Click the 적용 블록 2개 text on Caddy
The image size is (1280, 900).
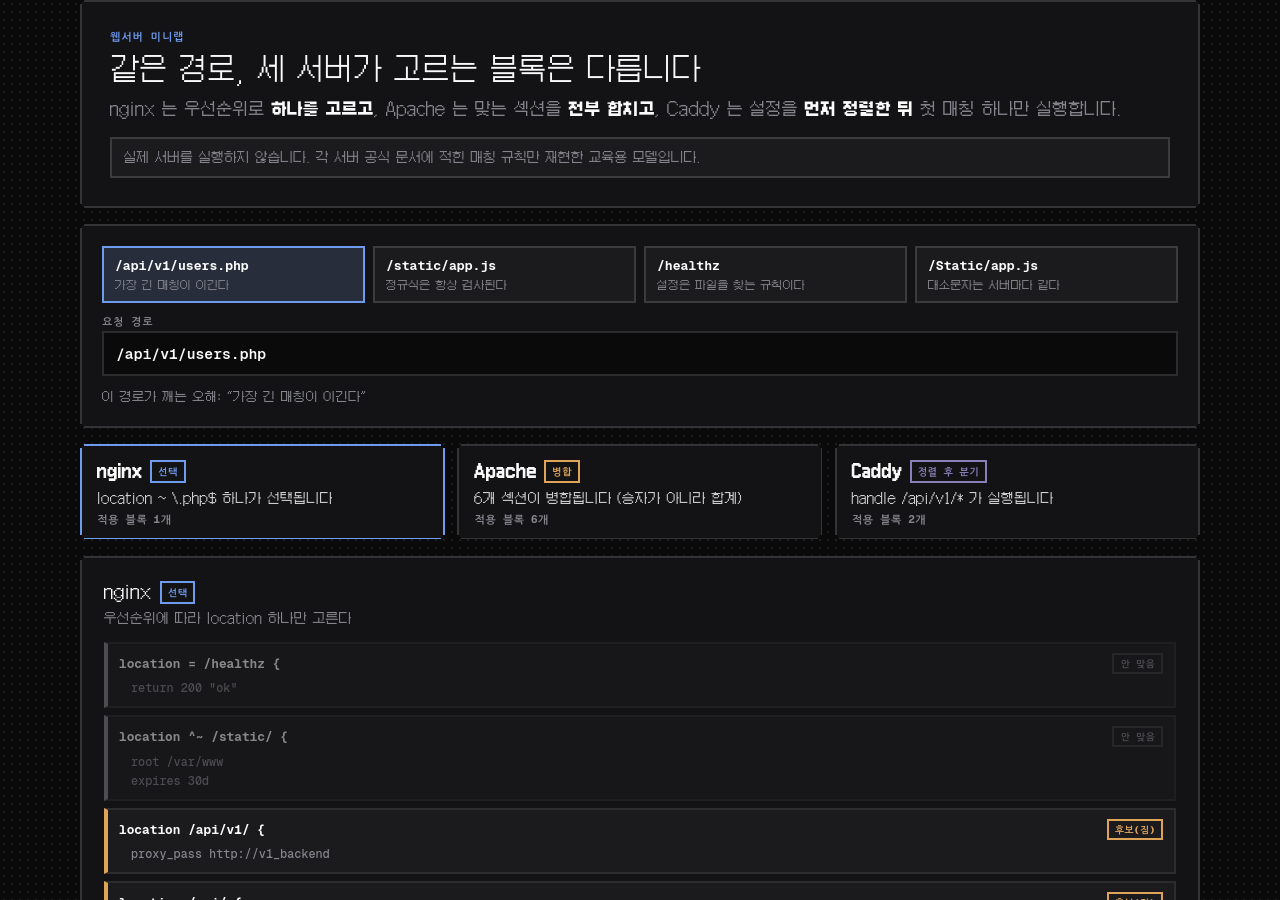click(888, 519)
